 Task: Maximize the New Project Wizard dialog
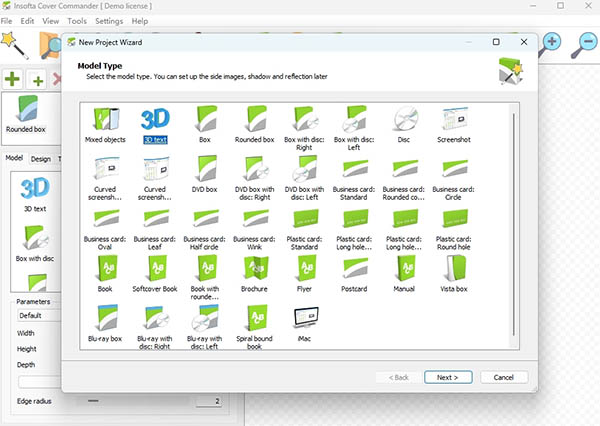click(x=496, y=42)
